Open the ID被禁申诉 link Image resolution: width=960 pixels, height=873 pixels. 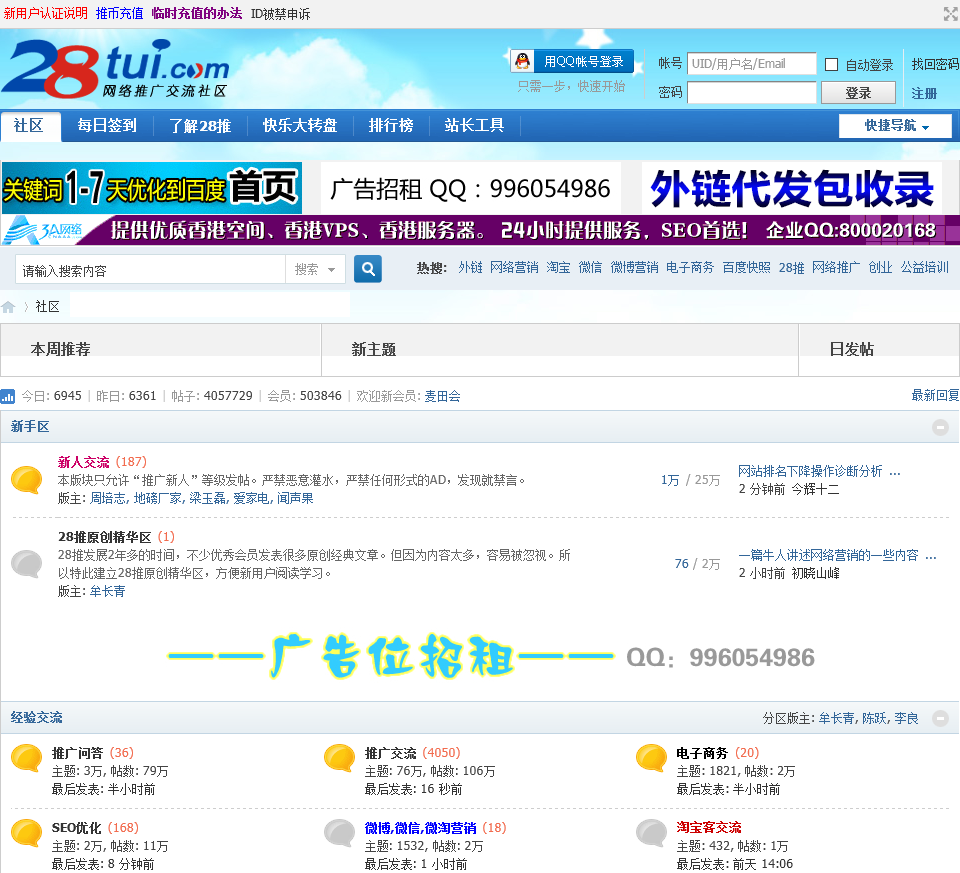(x=280, y=13)
